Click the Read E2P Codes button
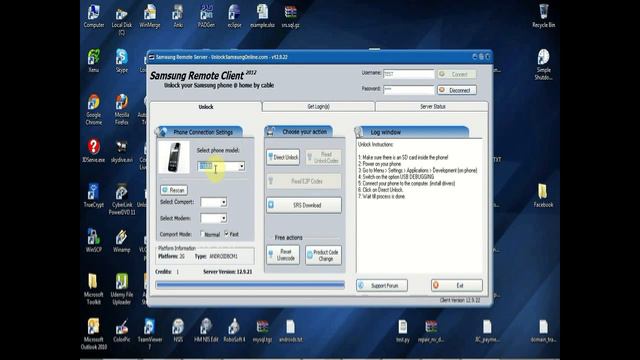 click(x=304, y=181)
